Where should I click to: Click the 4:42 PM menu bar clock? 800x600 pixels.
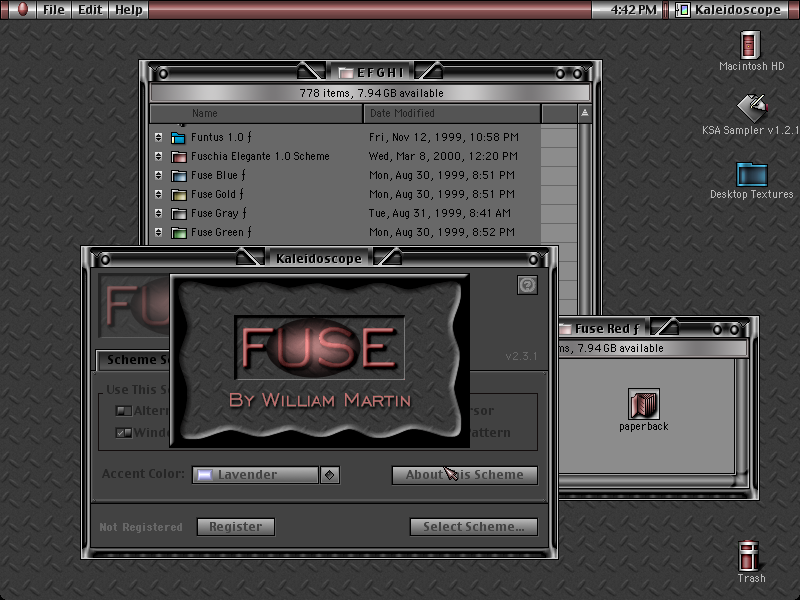point(633,10)
